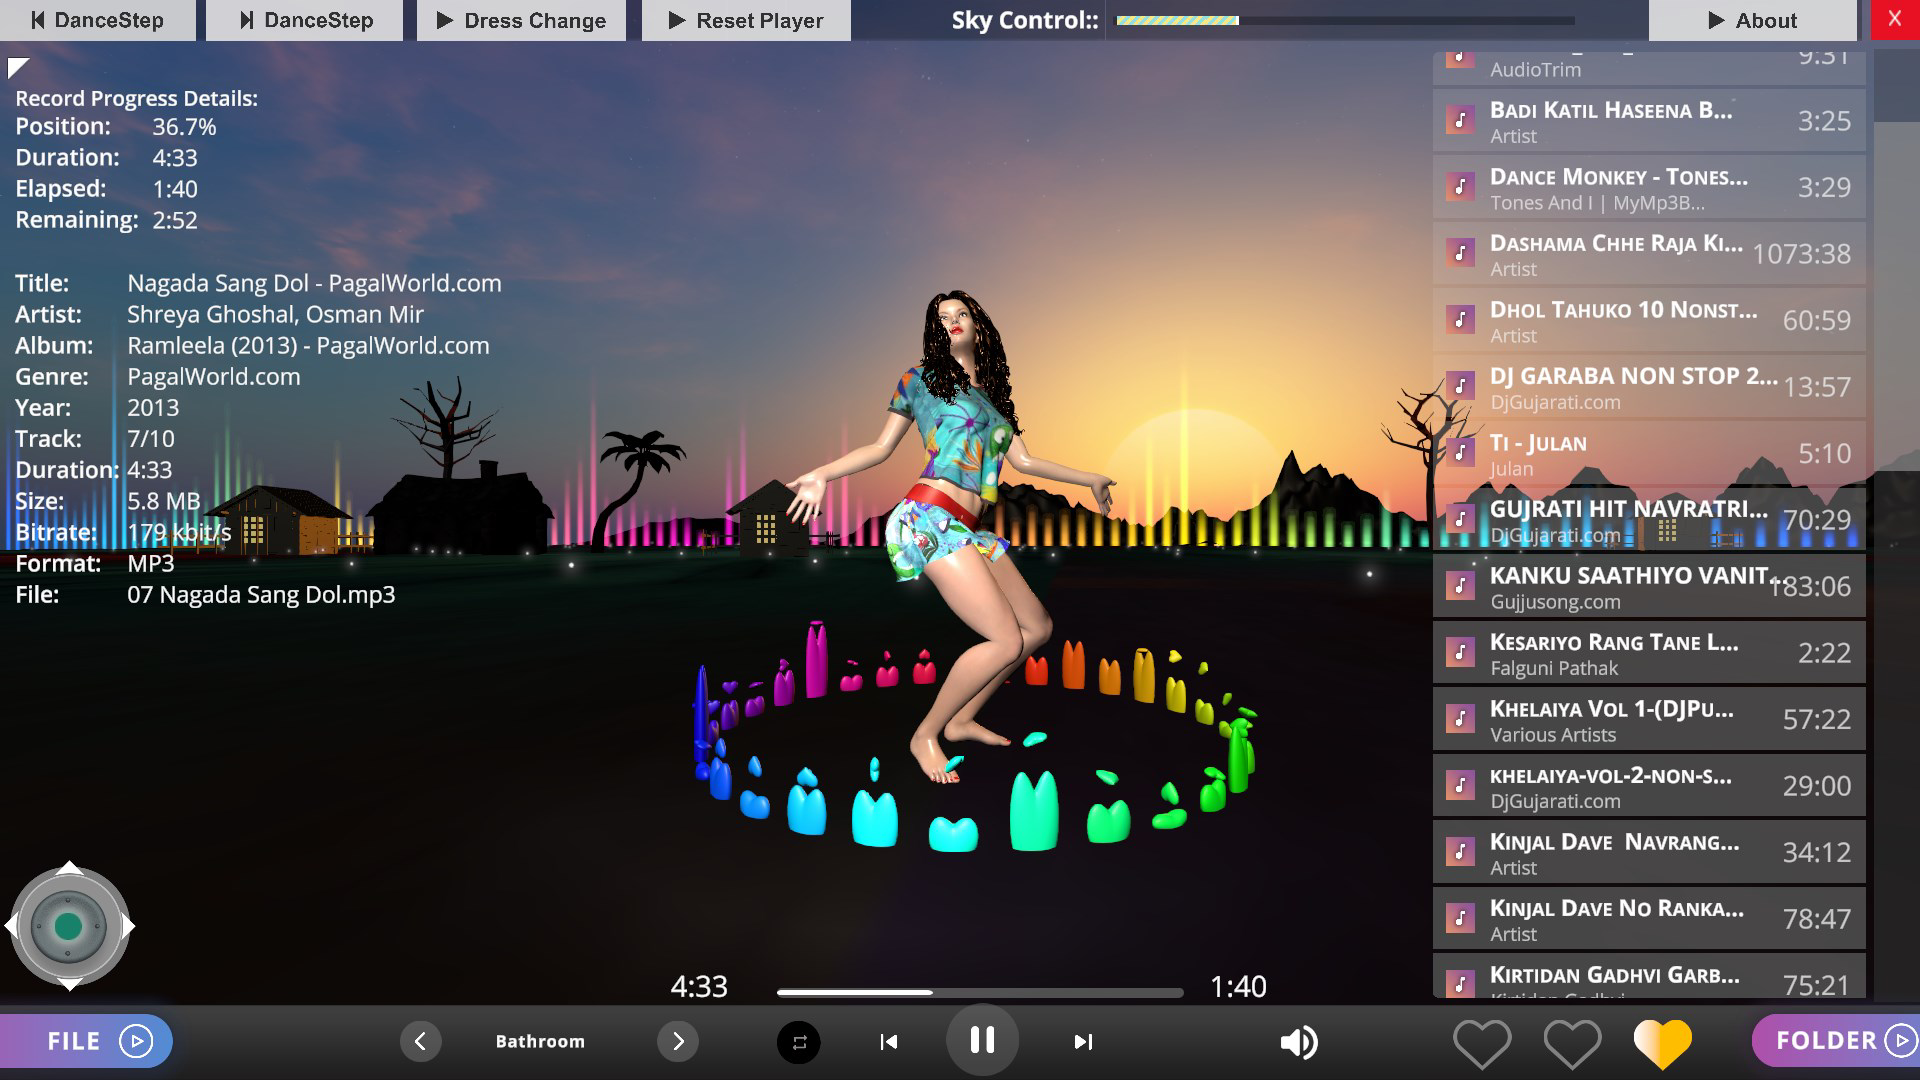Click the Reset Player button
The width and height of the screenshot is (1920, 1080).
point(746,20)
